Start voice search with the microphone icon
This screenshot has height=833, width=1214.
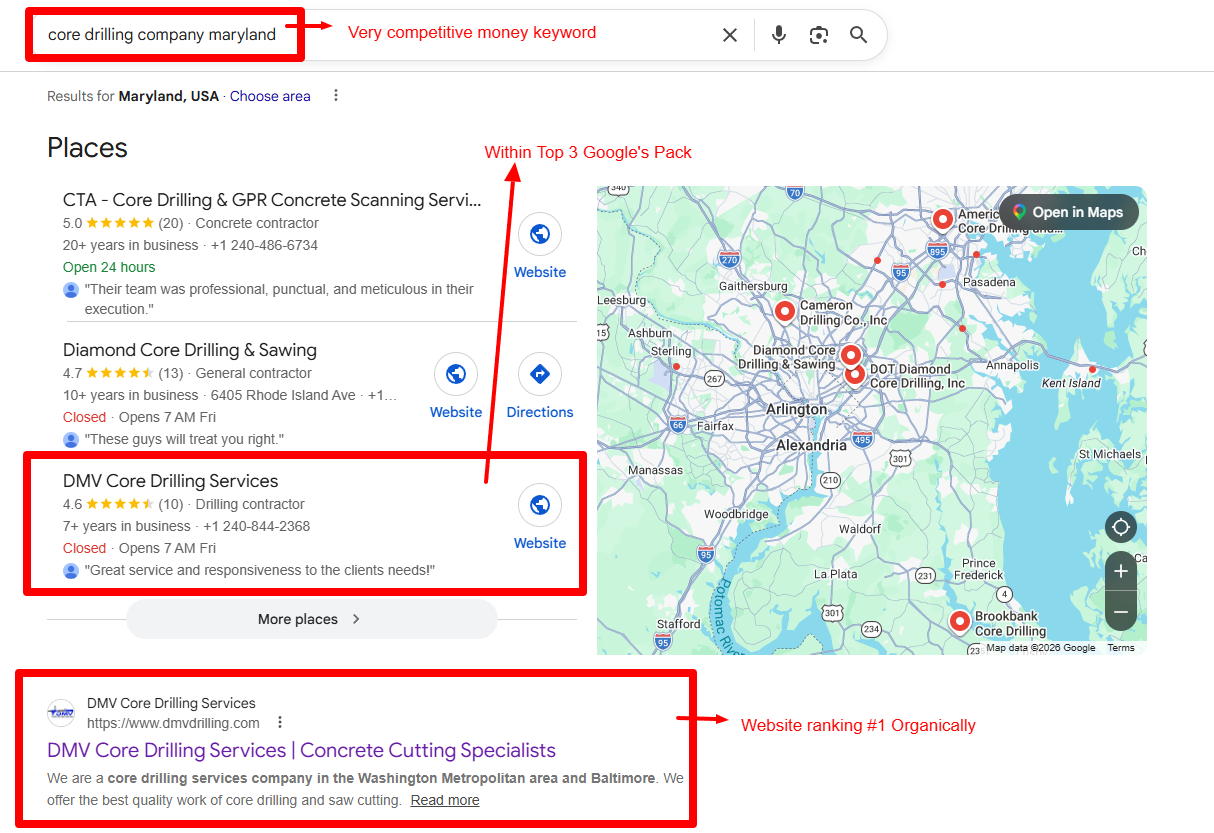pos(779,35)
